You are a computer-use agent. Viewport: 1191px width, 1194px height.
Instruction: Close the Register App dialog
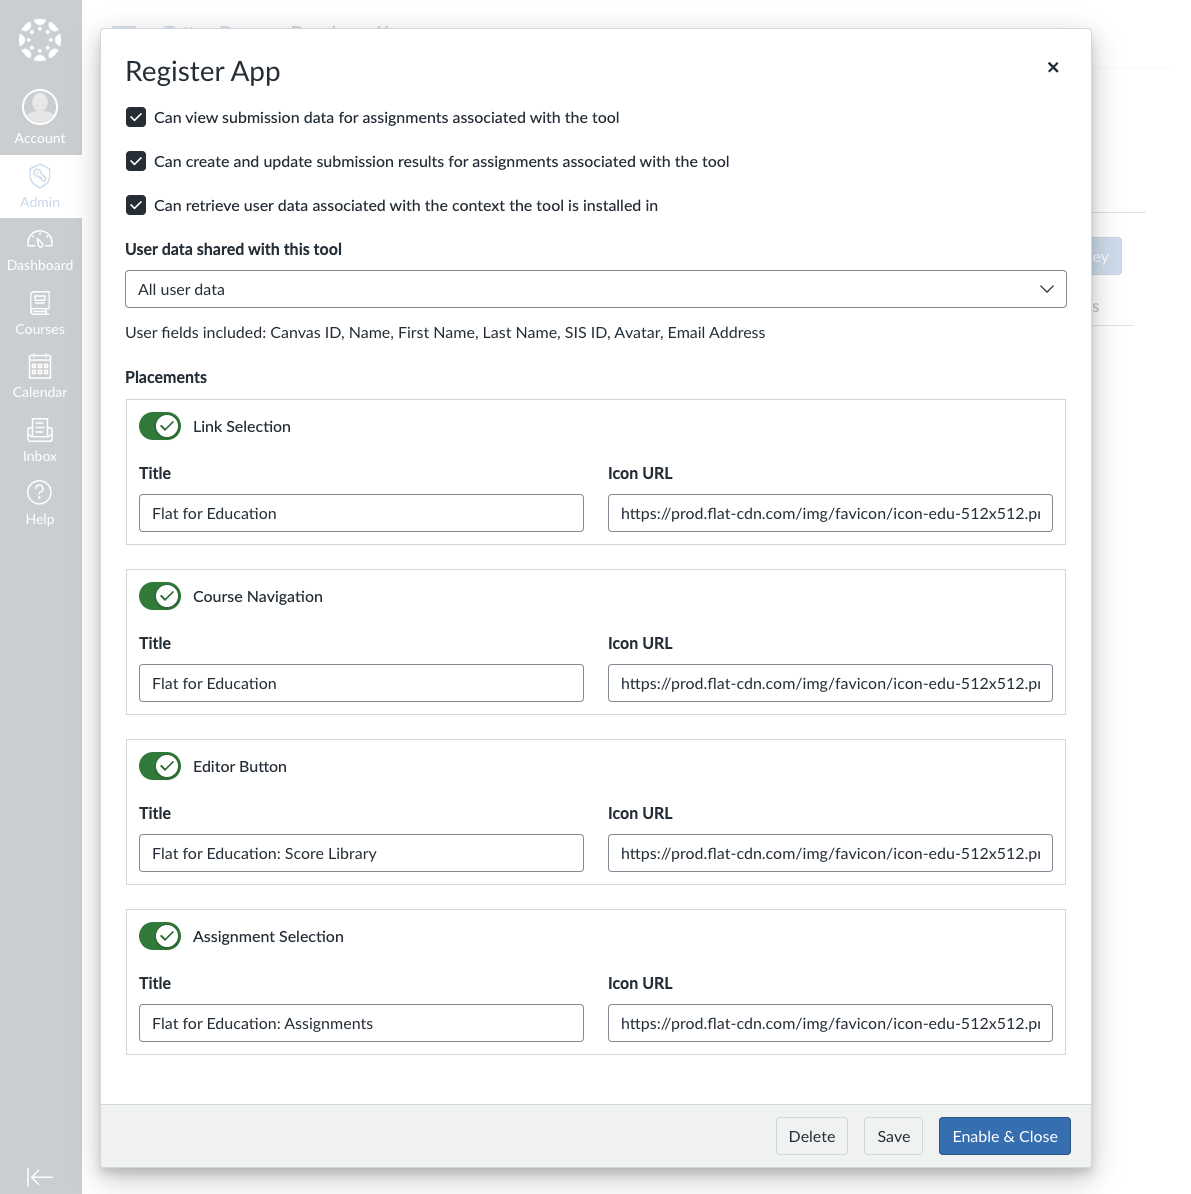tap(1053, 67)
